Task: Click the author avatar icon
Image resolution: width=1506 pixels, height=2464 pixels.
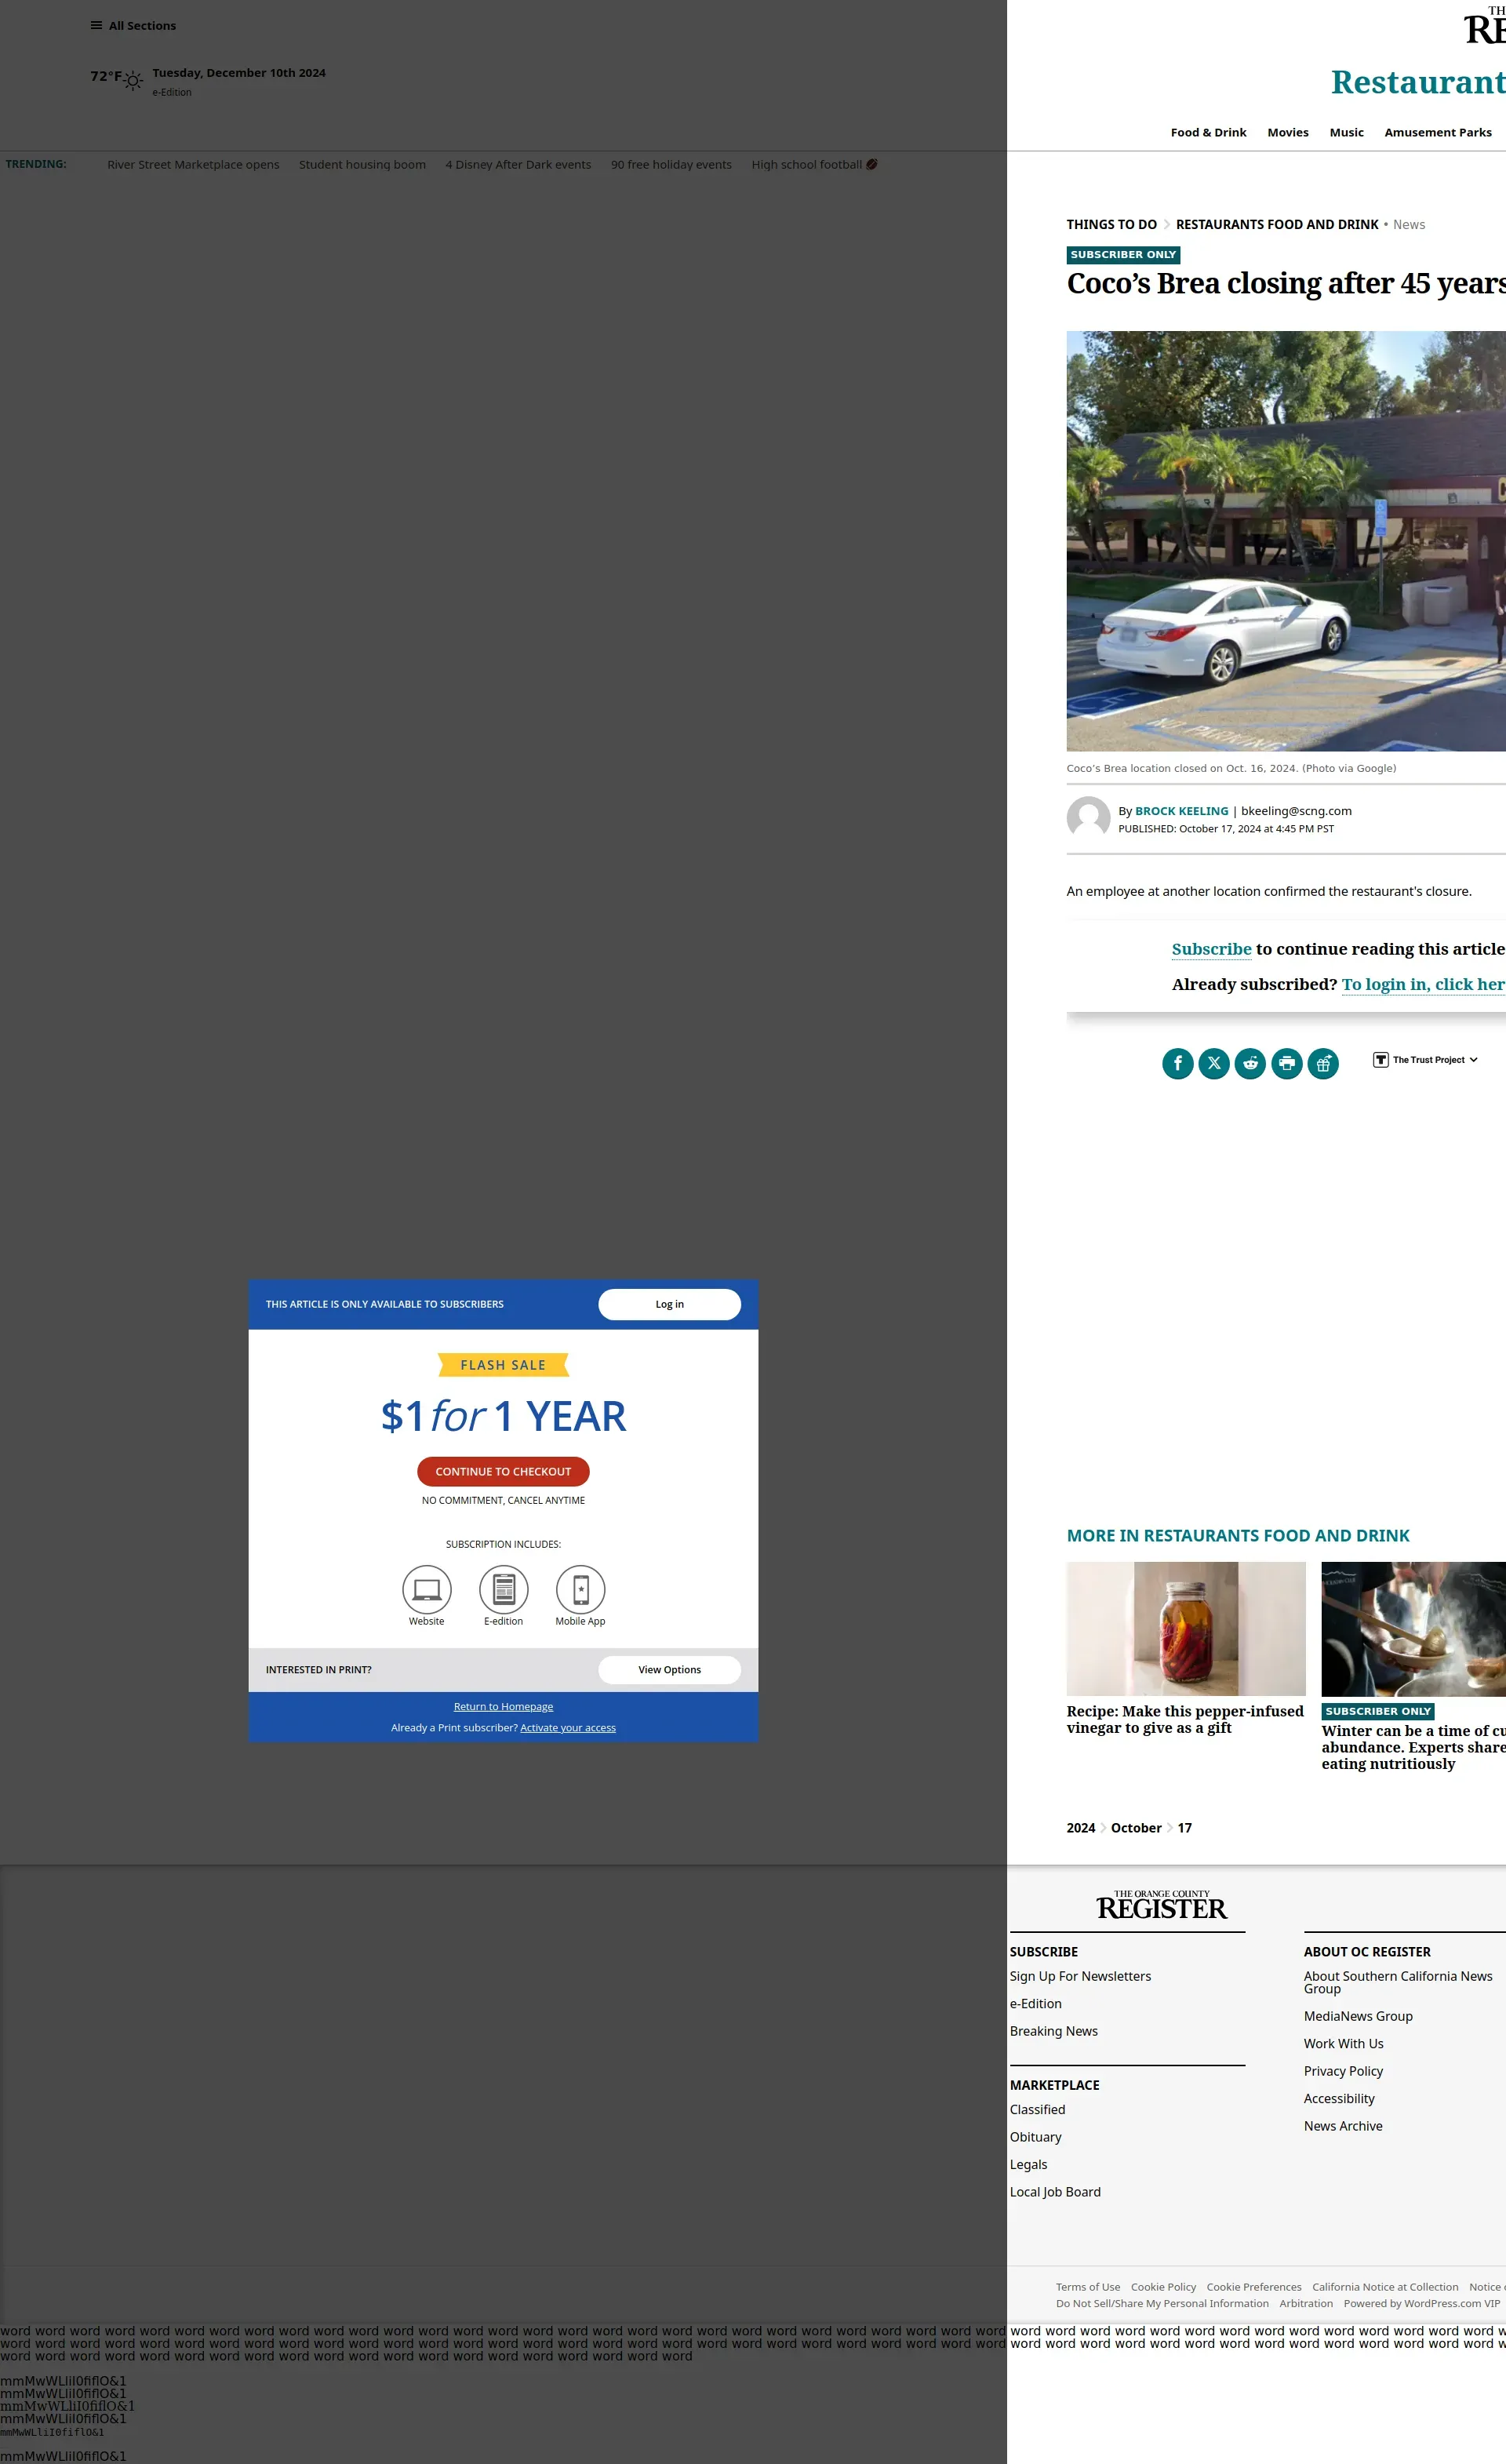Action: click(x=1088, y=818)
